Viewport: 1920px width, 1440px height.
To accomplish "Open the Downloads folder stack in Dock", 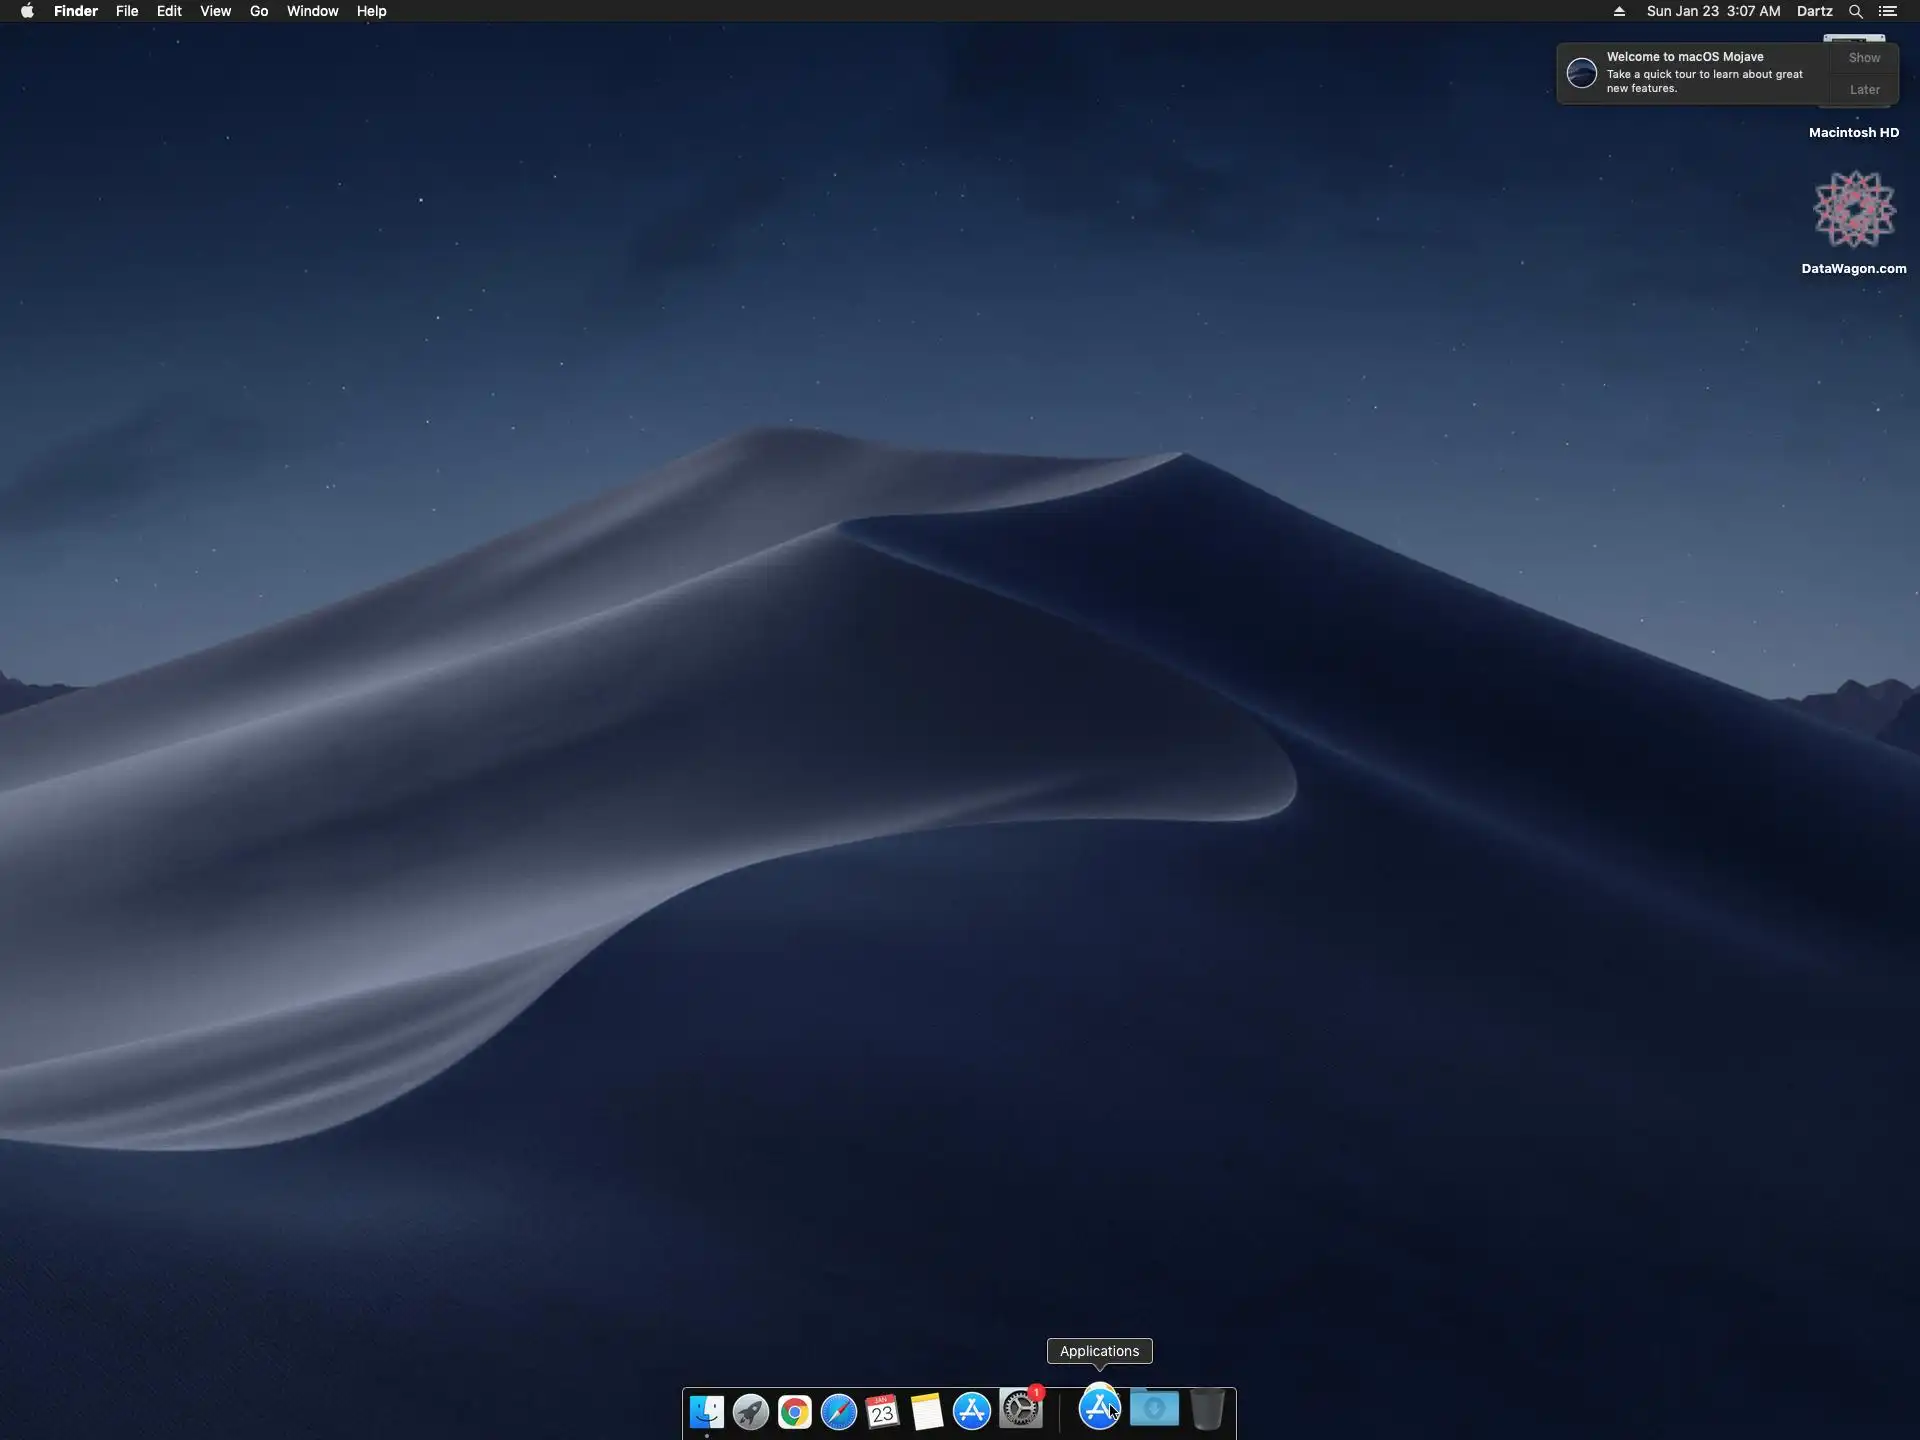I will coord(1154,1409).
